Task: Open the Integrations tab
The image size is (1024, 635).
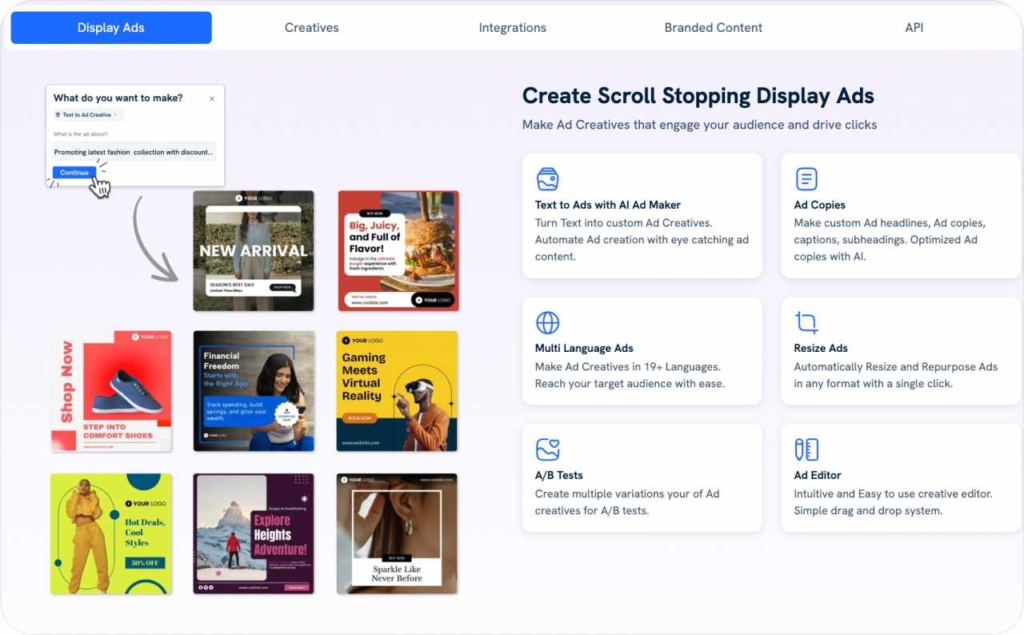Action: pyautogui.click(x=512, y=27)
